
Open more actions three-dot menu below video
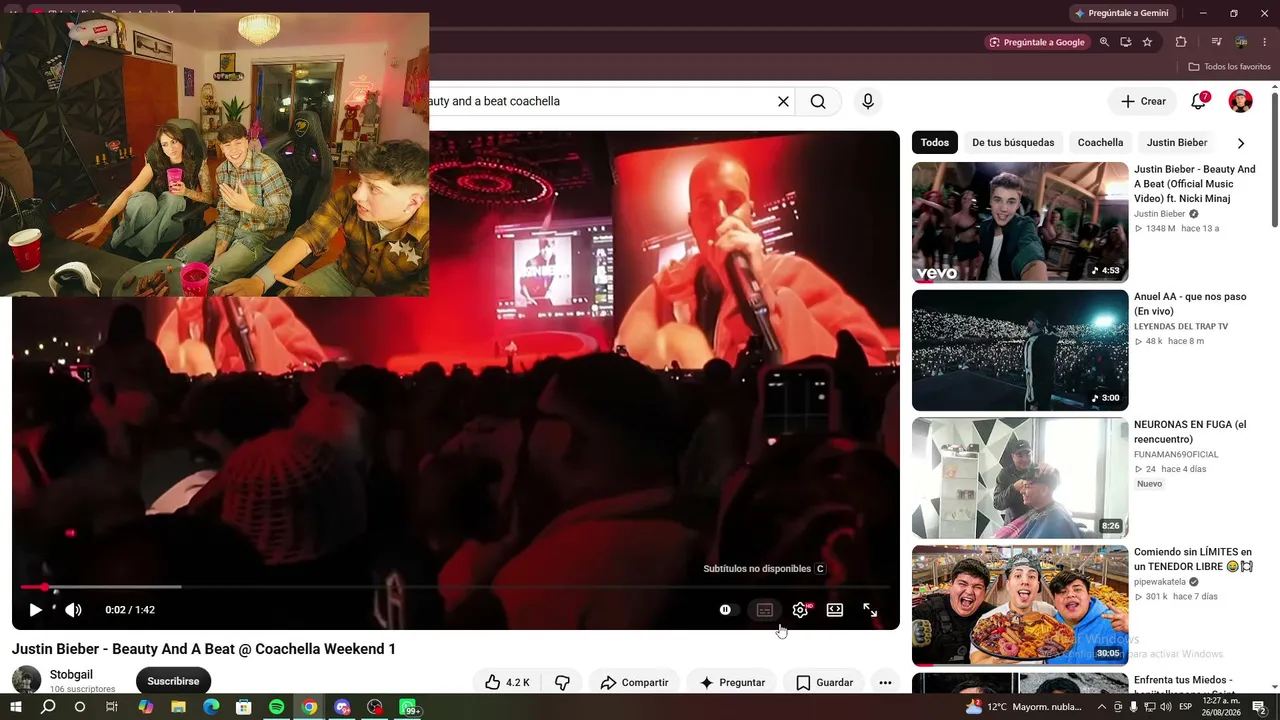885,682
